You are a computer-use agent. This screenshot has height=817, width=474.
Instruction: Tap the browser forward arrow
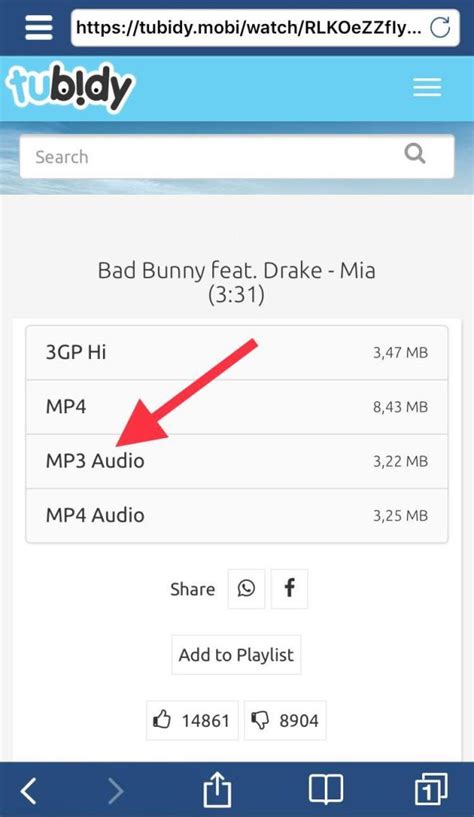click(x=116, y=790)
